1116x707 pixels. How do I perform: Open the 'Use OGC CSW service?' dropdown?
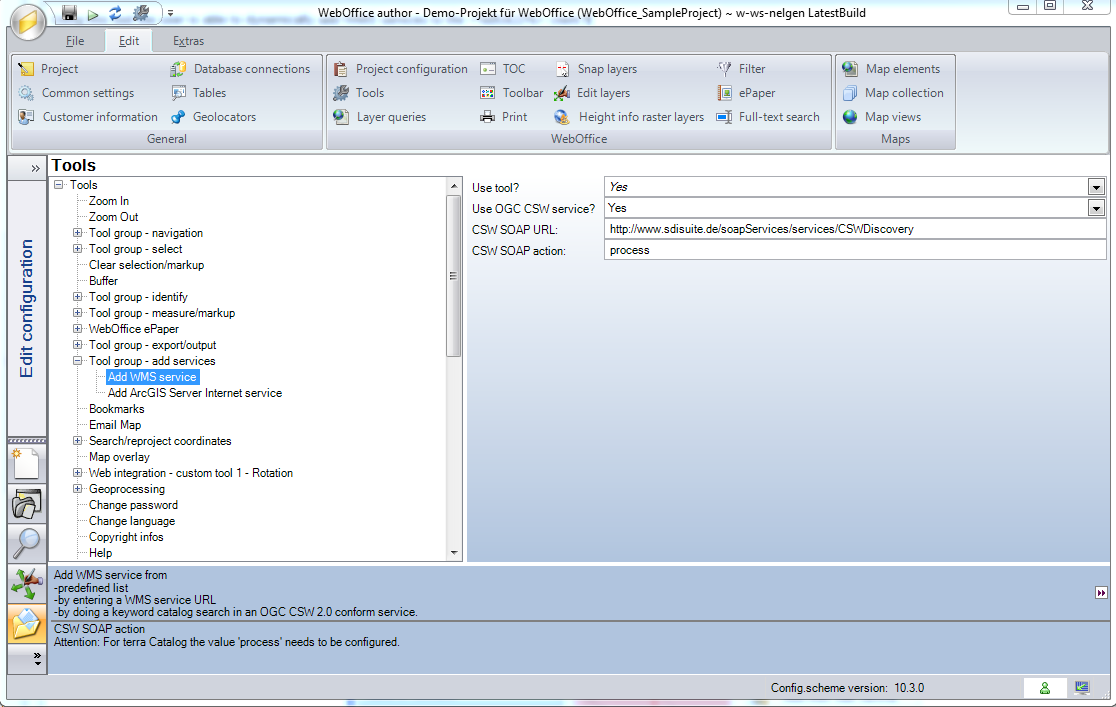point(1095,208)
